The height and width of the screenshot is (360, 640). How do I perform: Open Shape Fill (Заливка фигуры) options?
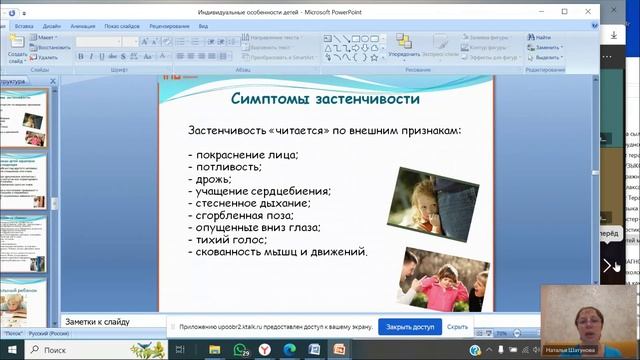tap(486, 37)
